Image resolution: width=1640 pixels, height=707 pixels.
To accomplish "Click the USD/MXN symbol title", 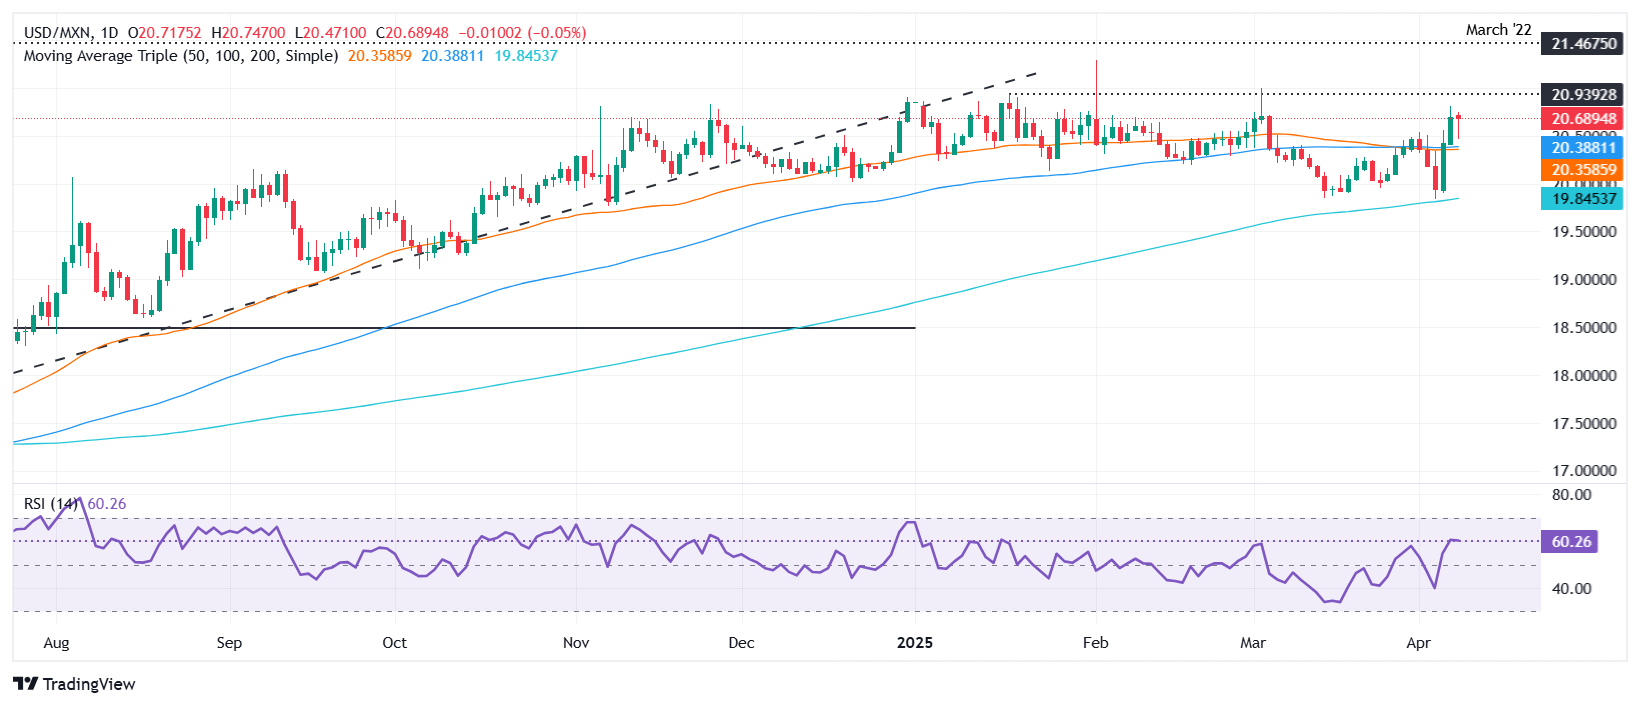I will (x=57, y=33).
